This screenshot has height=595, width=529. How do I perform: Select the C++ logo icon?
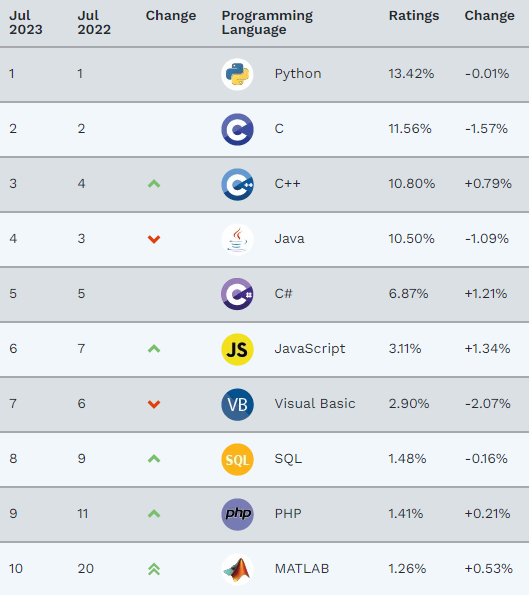click(237, 184)
